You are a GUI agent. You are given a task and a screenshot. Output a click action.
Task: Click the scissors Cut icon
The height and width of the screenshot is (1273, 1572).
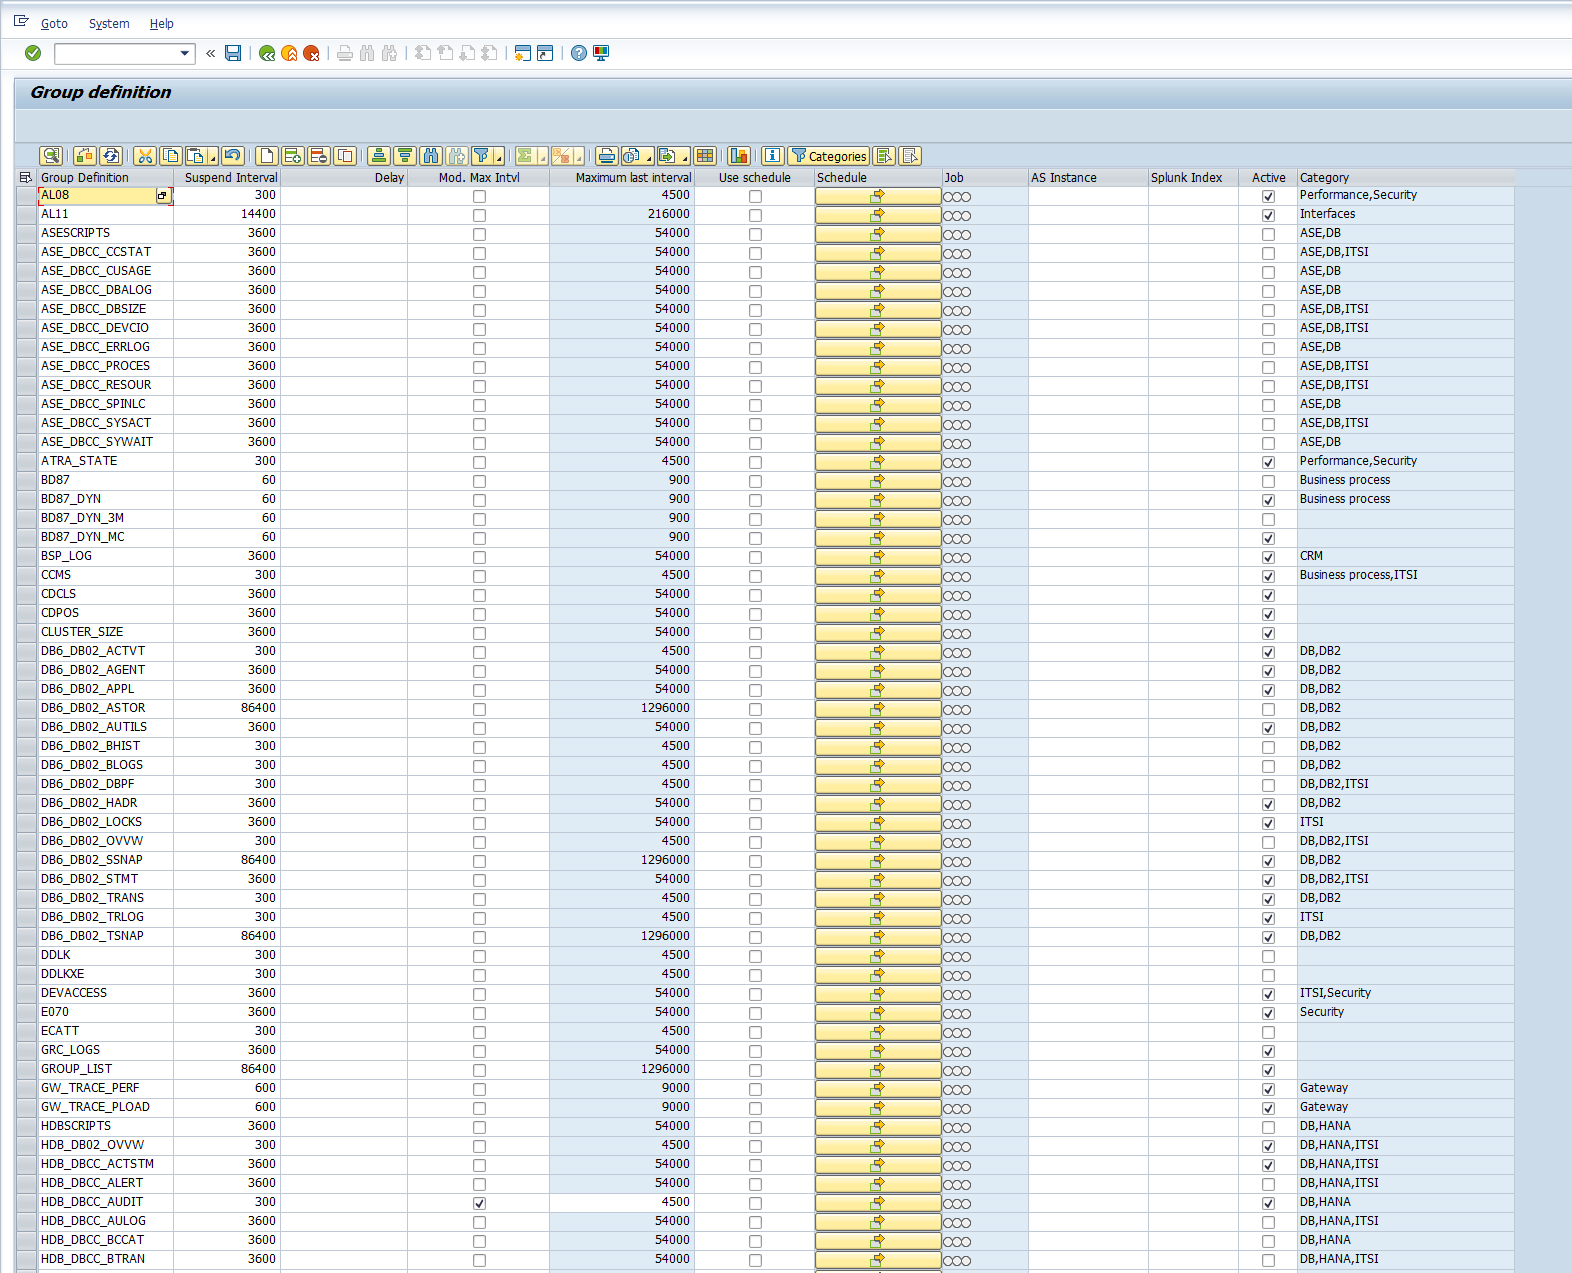click(145, 156)
